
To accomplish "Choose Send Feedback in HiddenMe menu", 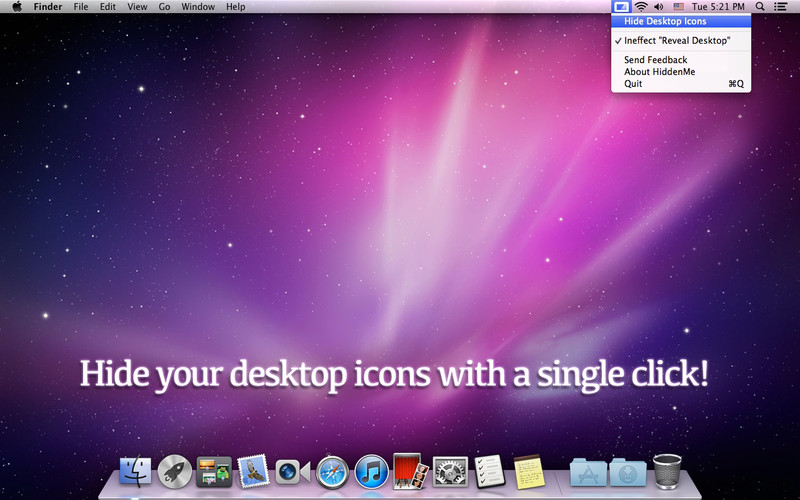I will pos(681,60).
